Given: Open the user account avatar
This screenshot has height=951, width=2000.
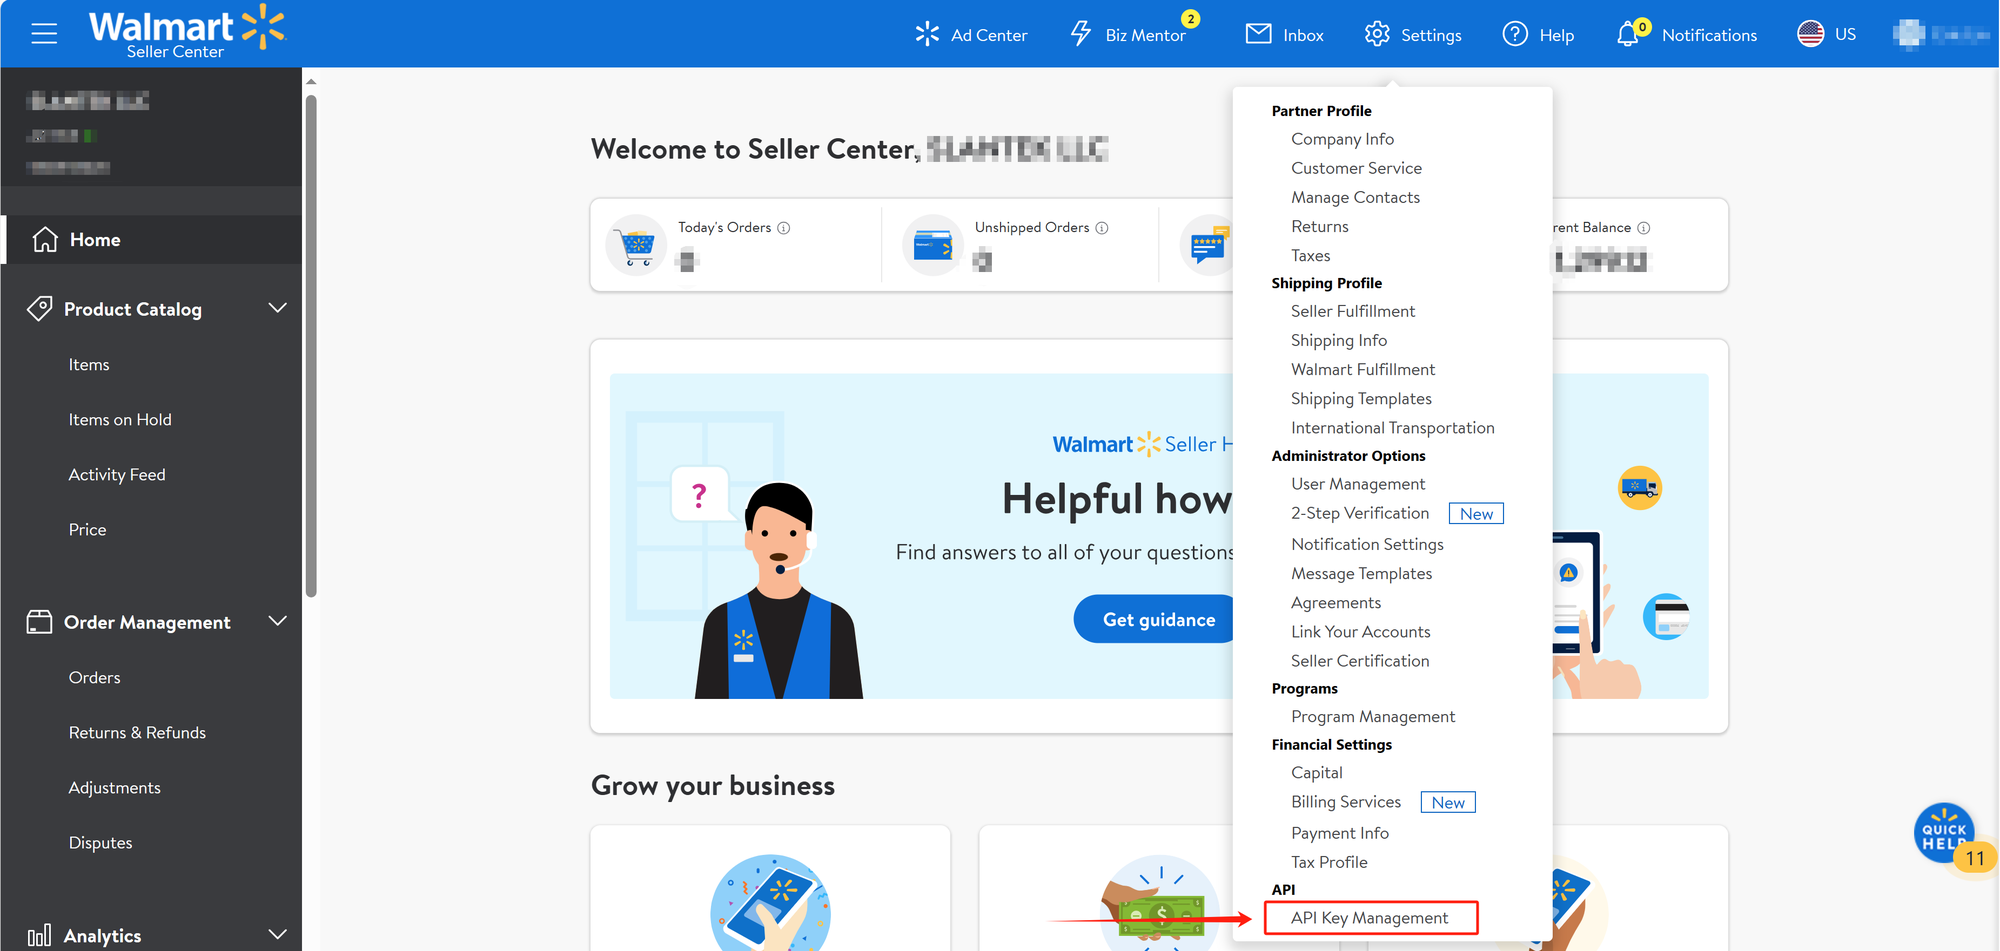Looking at the screenshot, I should click(1909, 34).
